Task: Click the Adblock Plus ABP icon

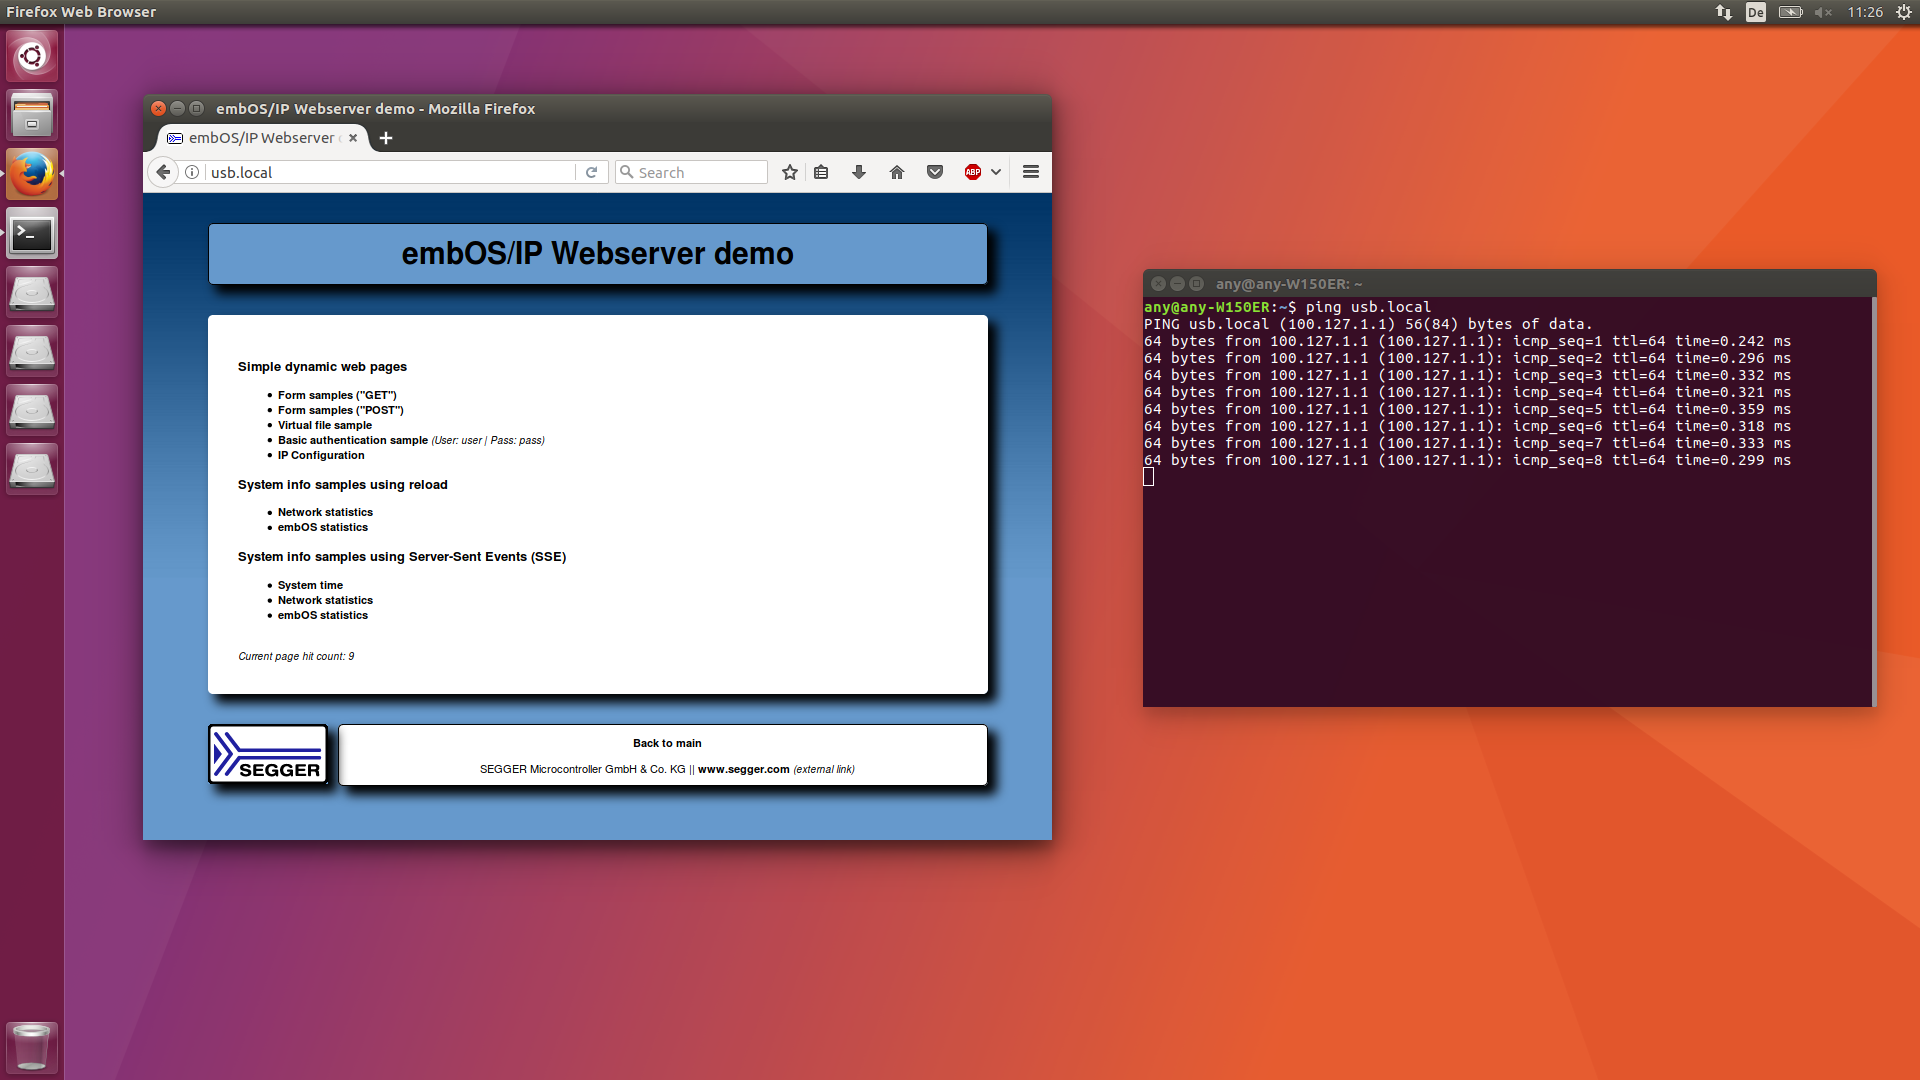Action: click(973, 172)
